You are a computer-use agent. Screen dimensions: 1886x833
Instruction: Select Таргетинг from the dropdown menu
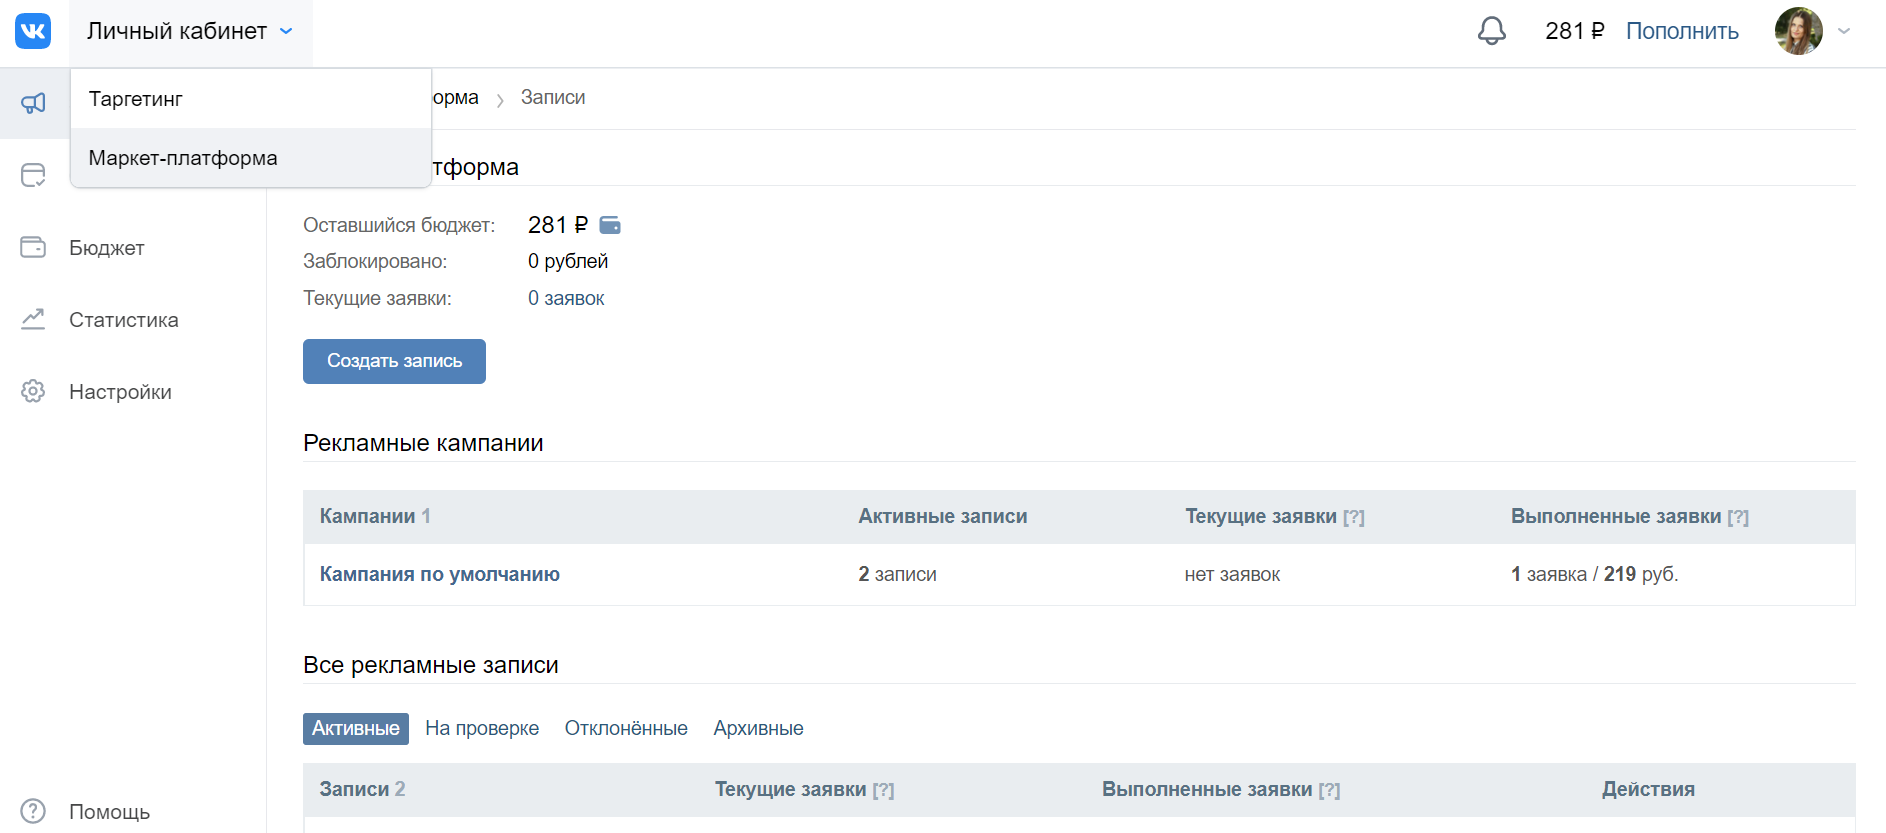point(136,99)
